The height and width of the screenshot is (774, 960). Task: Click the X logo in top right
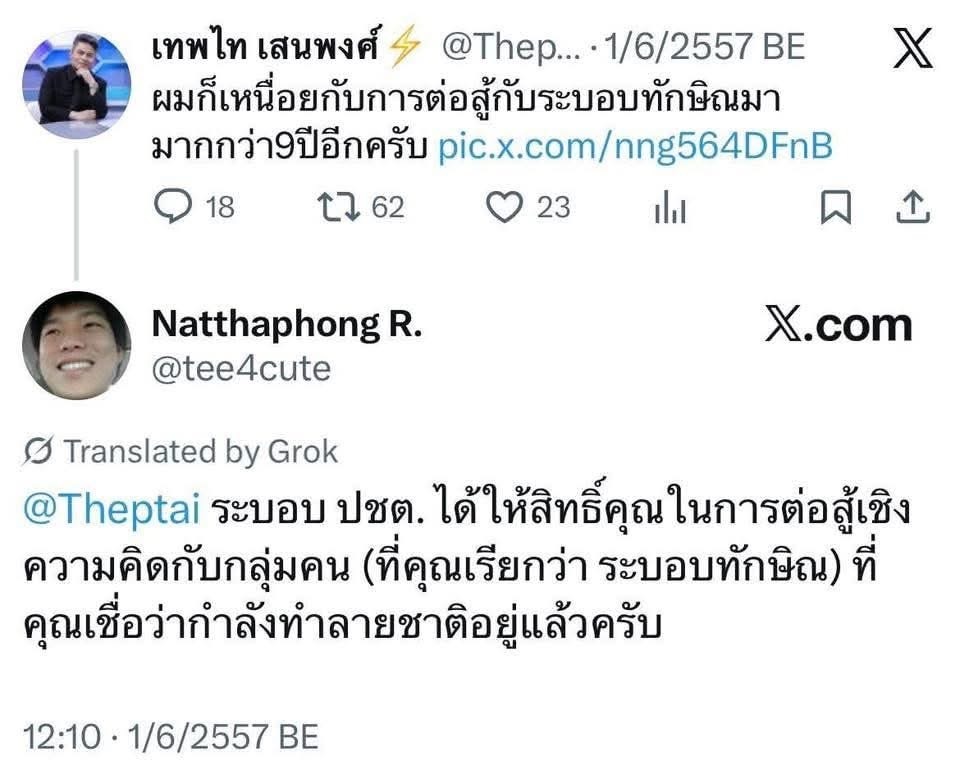click(x=912, y=49)
